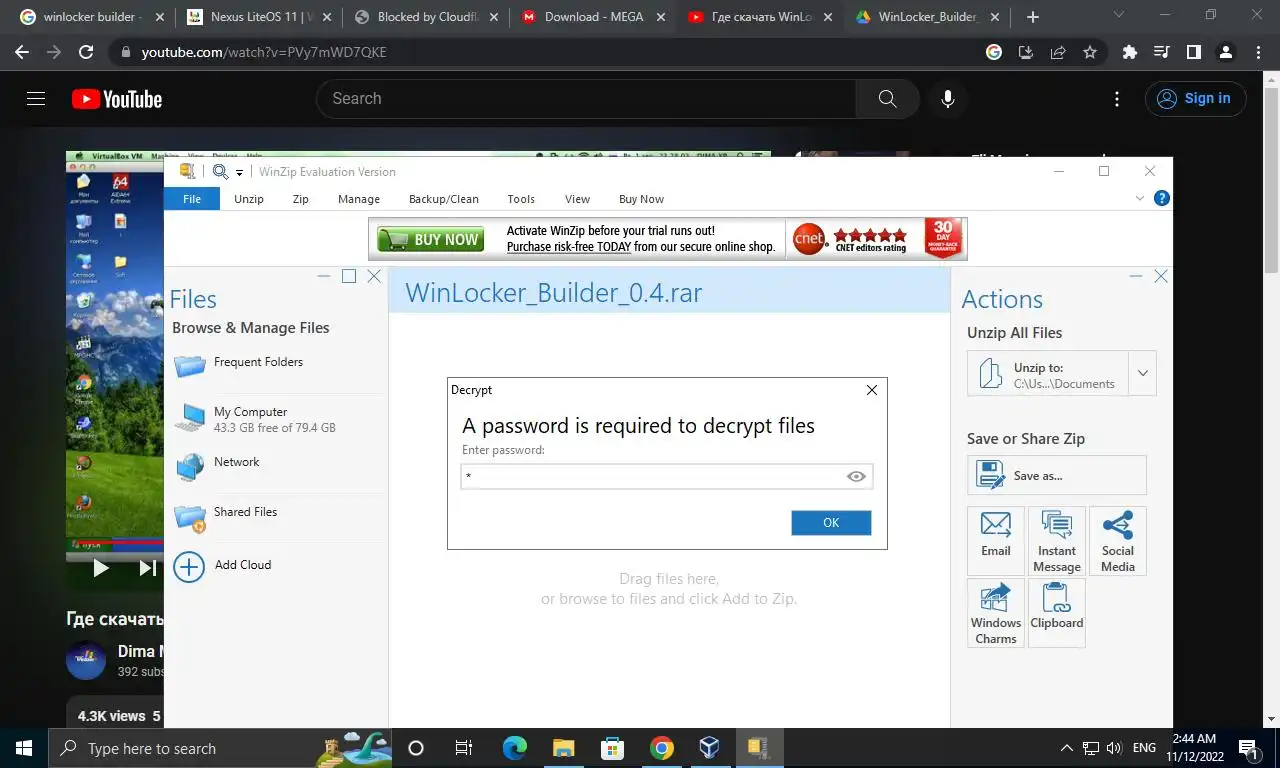The image size is (1280, 768).
Task: Open the Backup/Clean ribbon tab
Action: click(444, 199)
